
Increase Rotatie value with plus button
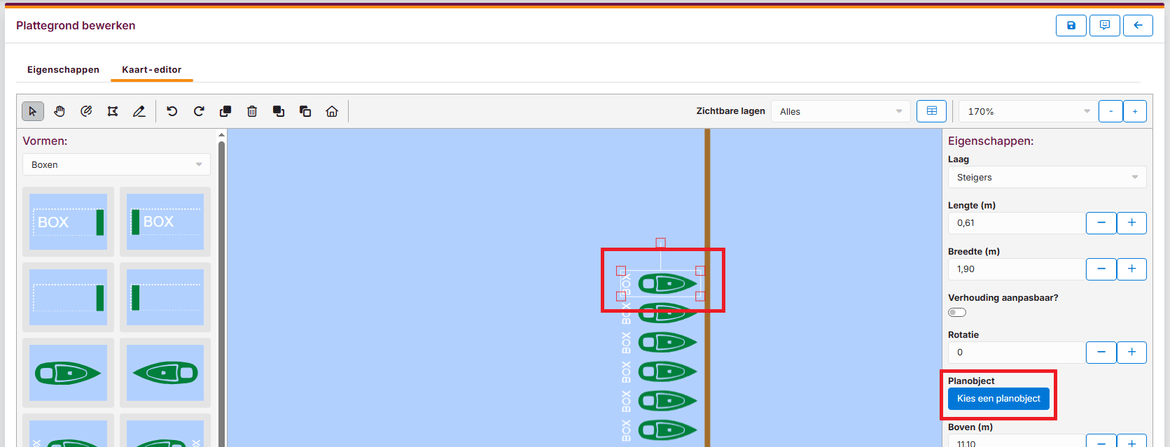coord(1131,352)
